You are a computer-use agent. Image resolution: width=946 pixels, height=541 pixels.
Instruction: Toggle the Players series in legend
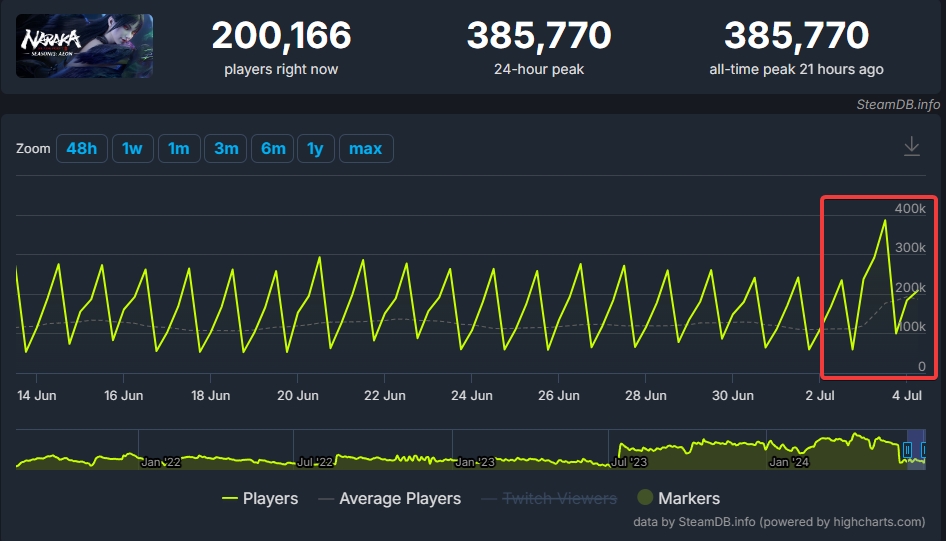pos(260,498)
